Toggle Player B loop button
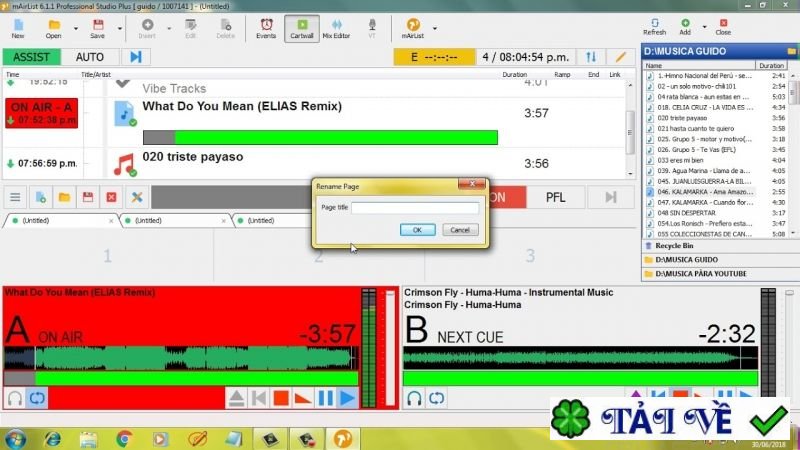Image resolution: width=800 pixels, height=450 pixels. [437, 398]
